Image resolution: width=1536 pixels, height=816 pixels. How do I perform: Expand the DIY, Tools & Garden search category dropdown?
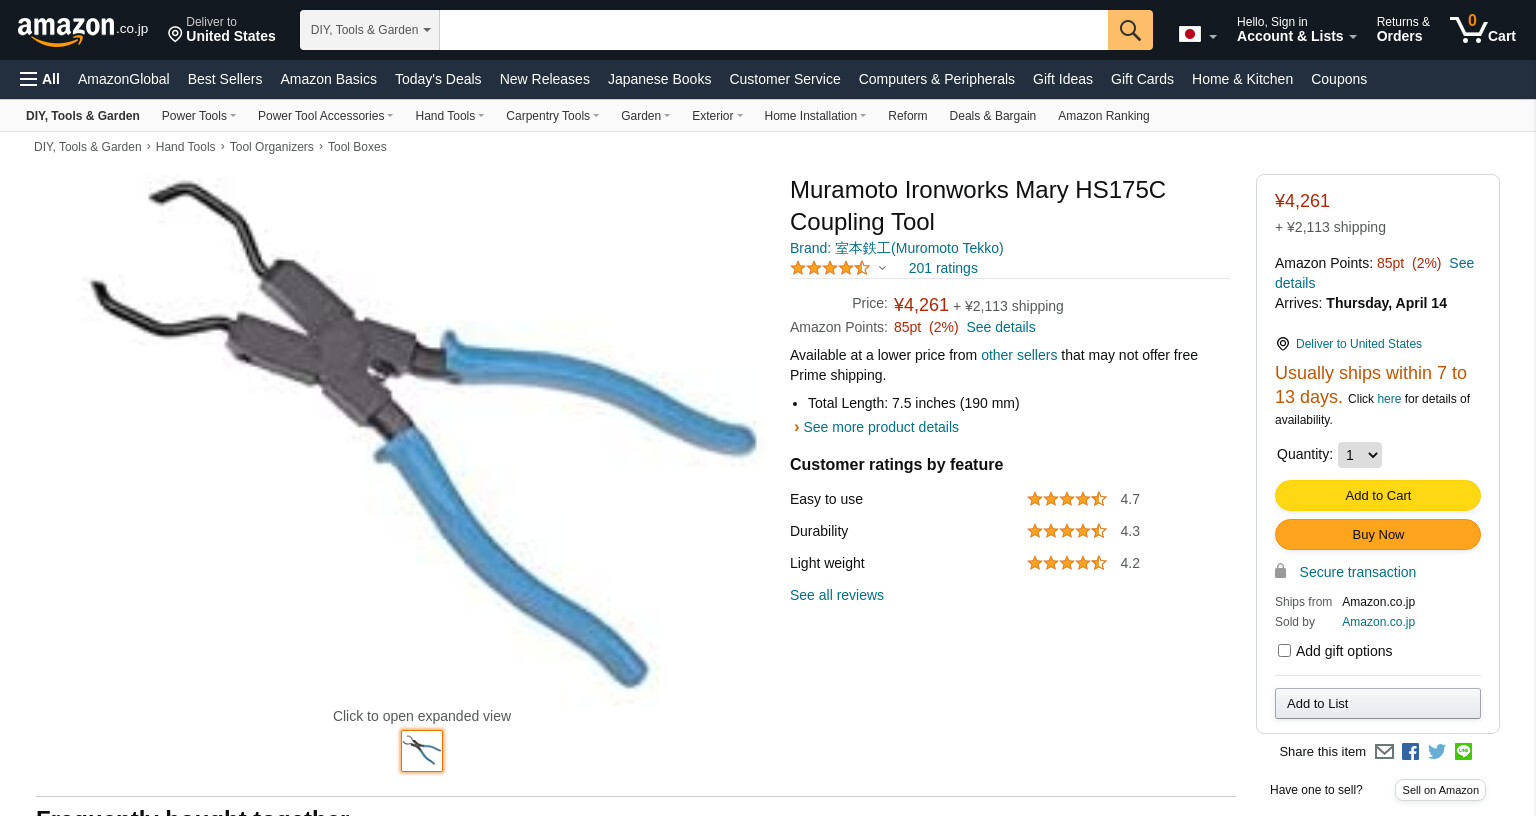click(x=370, y=30)
